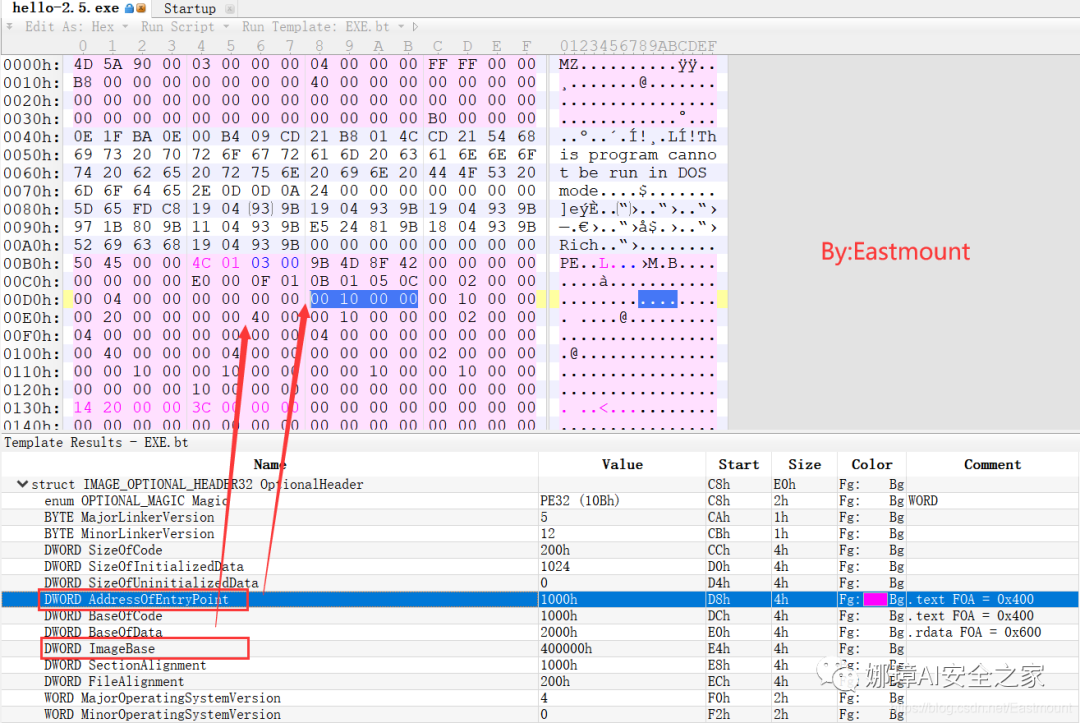This screenshot has height=723, width=1080.
Task: Select the BYTE MinorLinkerVersion row
Action: pyautogui.click(x=540, y=534)
